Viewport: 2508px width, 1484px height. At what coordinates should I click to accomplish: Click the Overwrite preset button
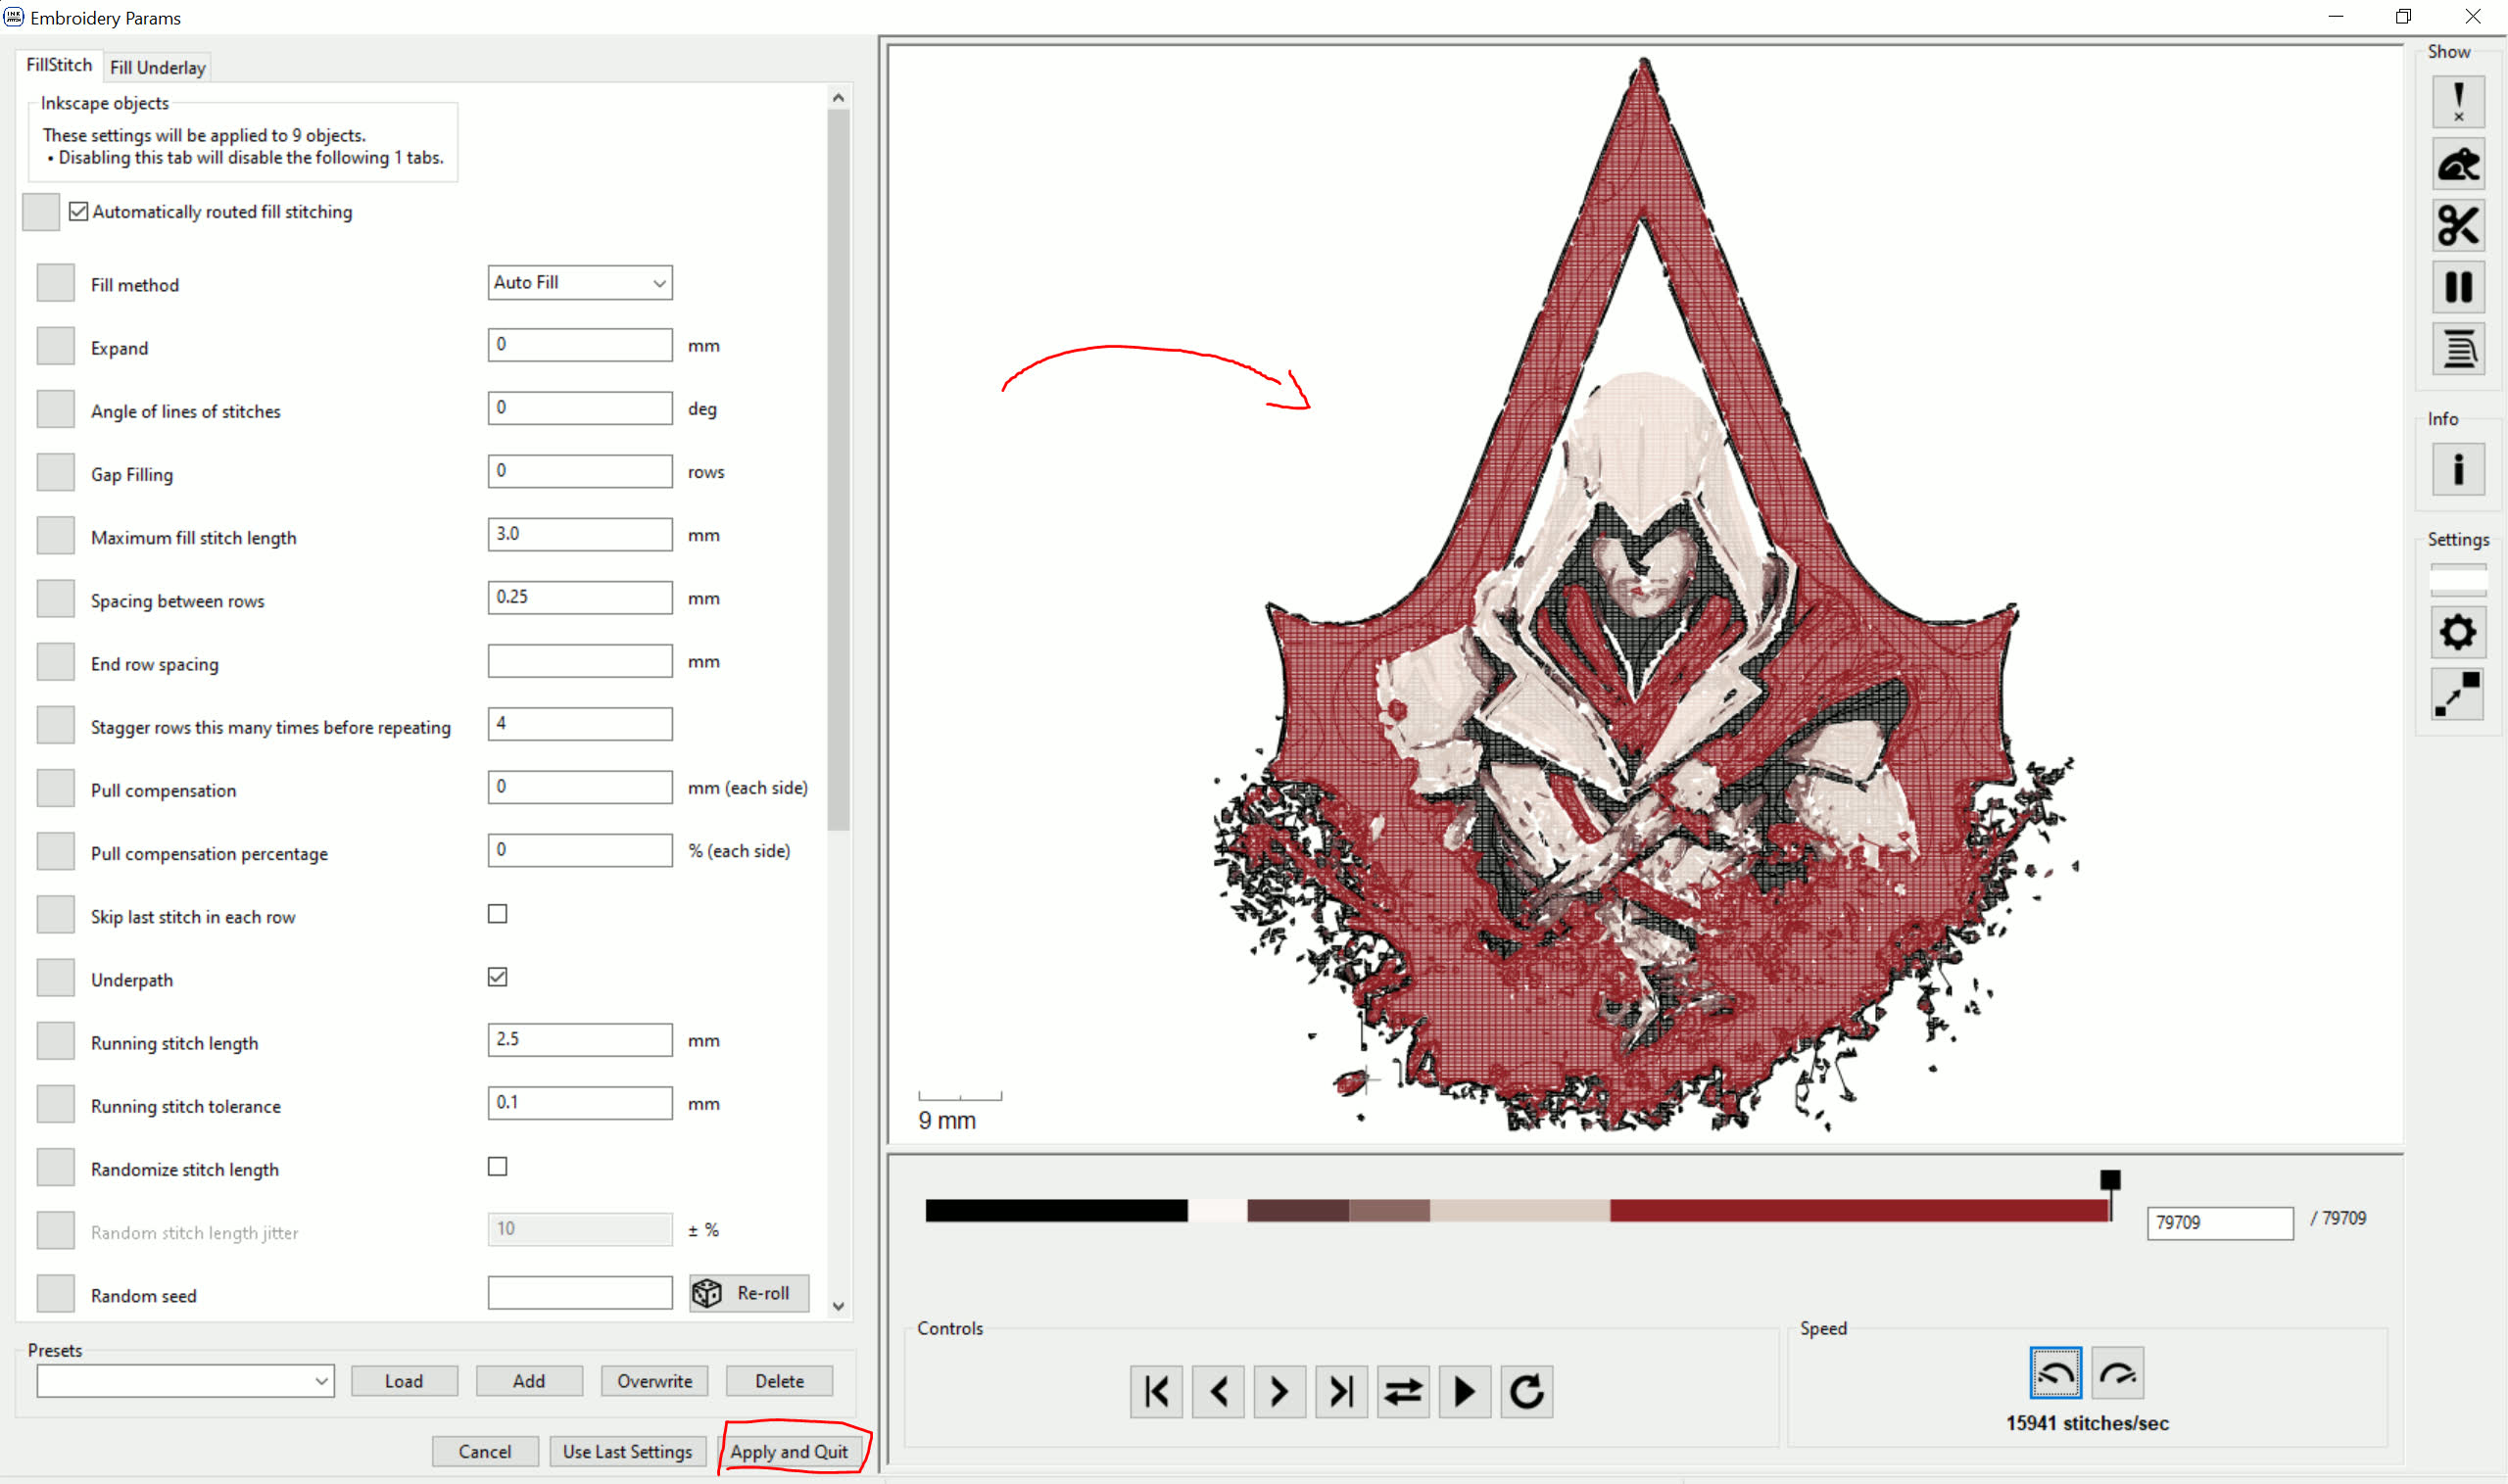654,1381
